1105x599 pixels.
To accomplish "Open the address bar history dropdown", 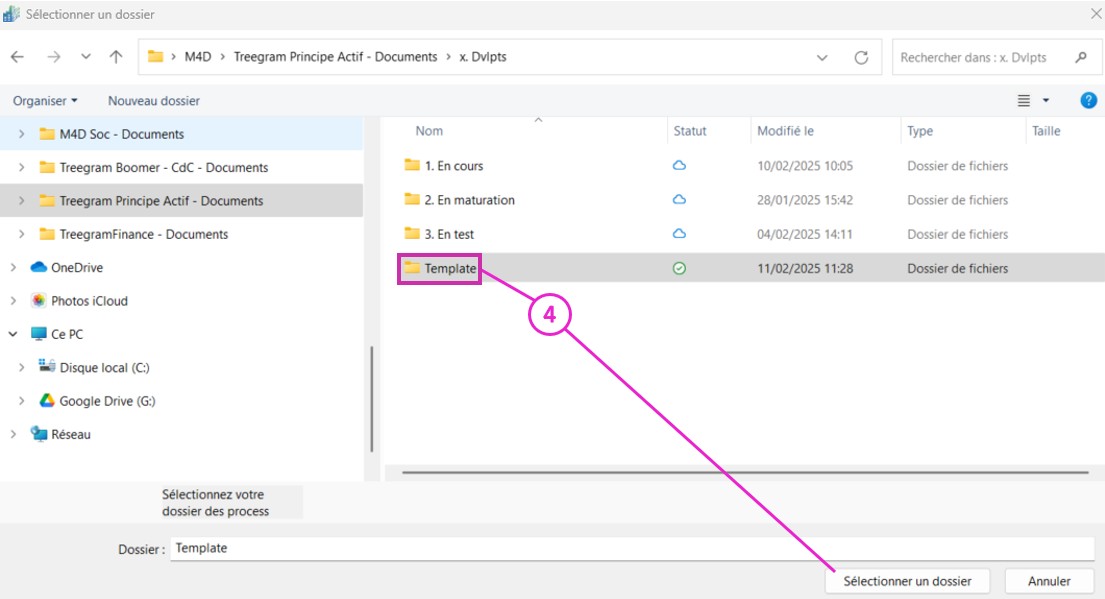I will click(822, 57).
